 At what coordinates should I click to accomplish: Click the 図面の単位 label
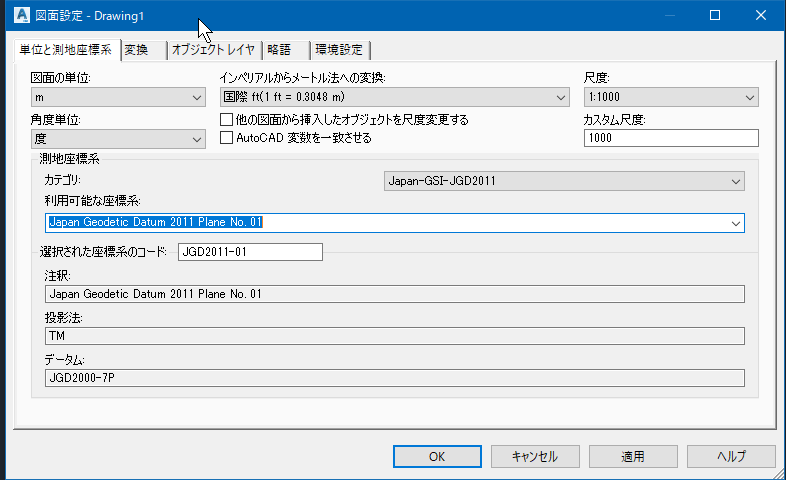click(x=61, y=78)
